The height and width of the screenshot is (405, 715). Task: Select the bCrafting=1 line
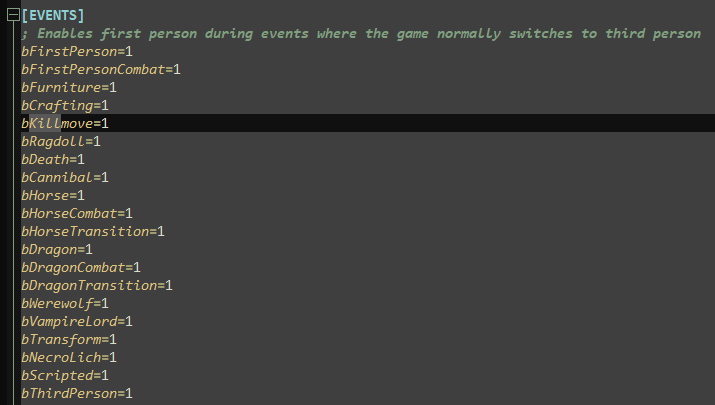(65, 105)
